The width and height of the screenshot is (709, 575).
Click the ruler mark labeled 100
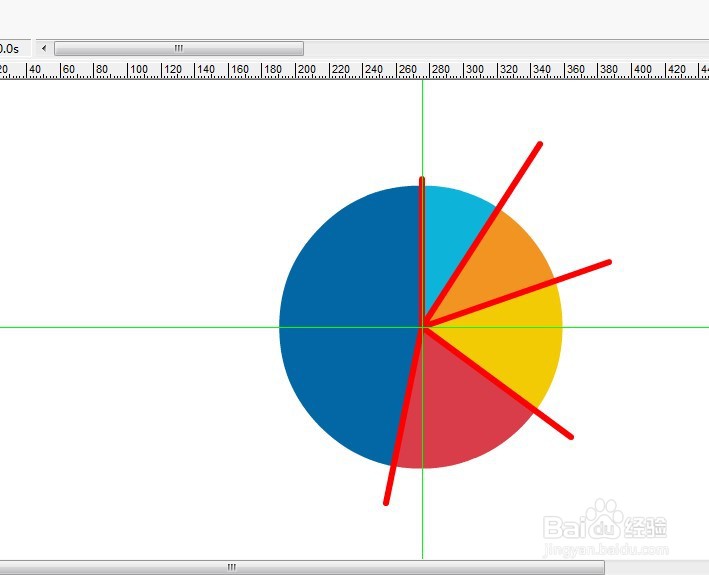pyautogui.click(x=138, y=70)
